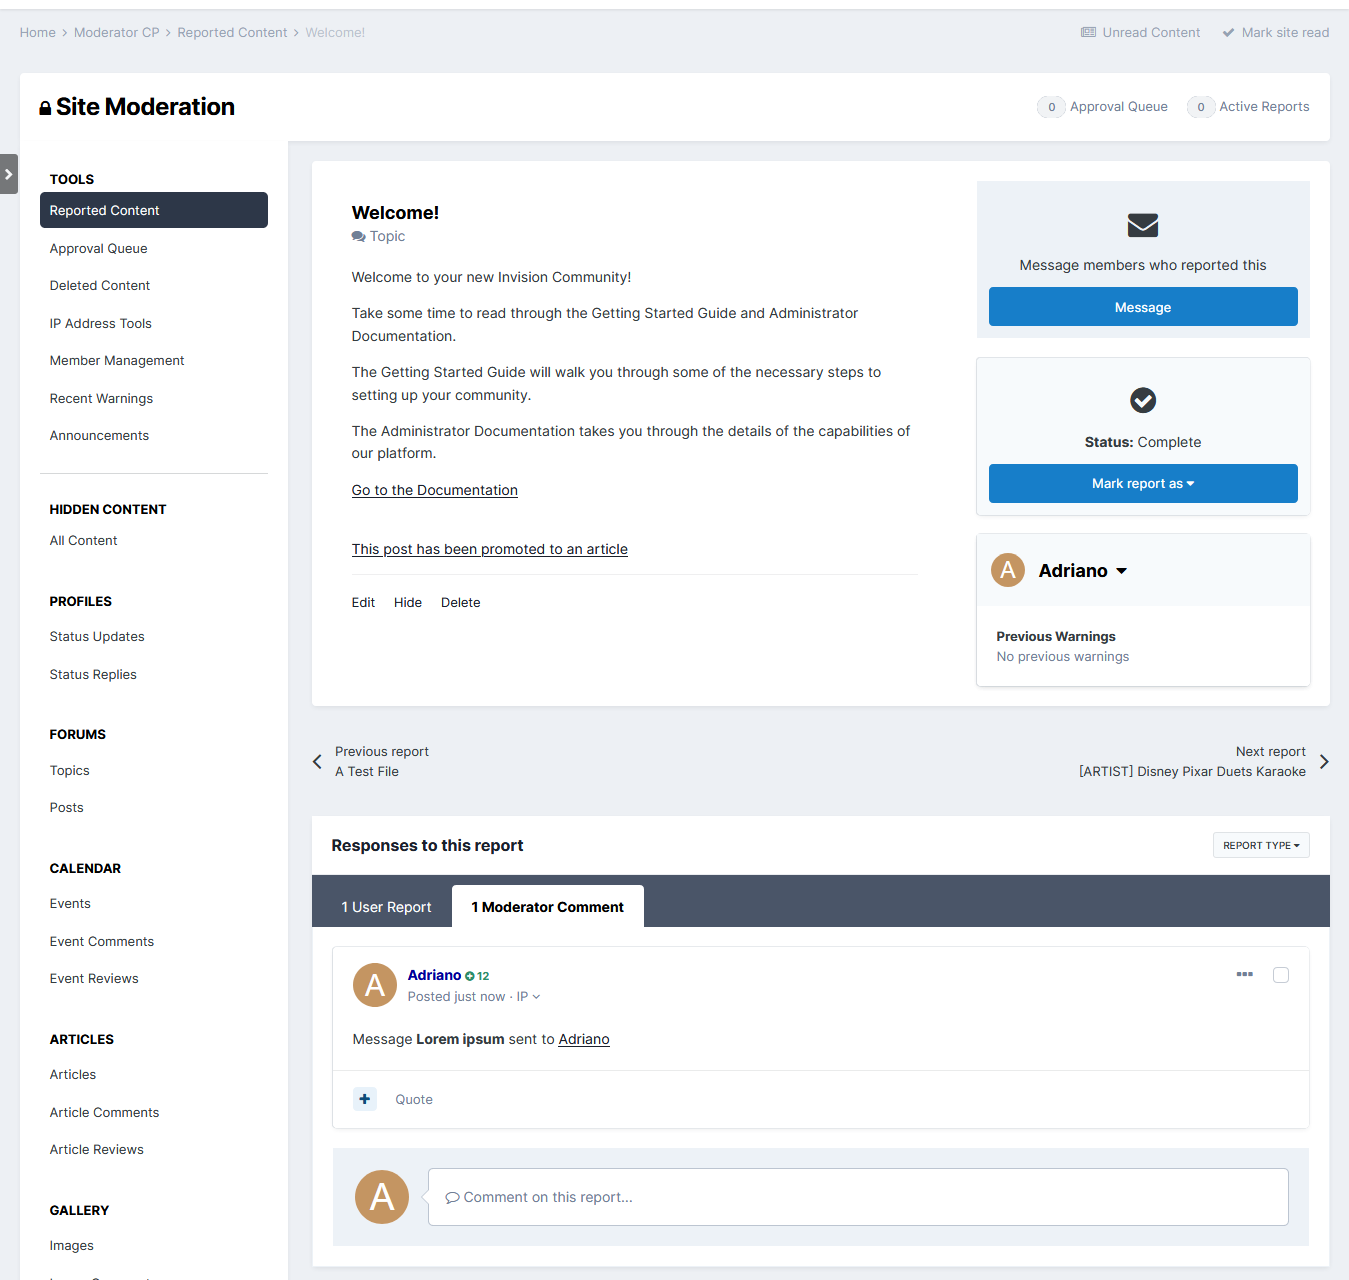The height and width of the screenshot is (1280, 1349).
Task: Expand the Adriano member menu caret
Action: 1122,571
